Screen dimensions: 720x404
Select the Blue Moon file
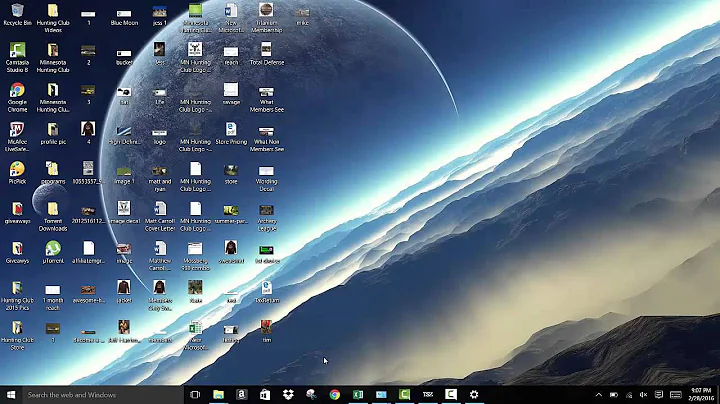click(x=124, y=17)
